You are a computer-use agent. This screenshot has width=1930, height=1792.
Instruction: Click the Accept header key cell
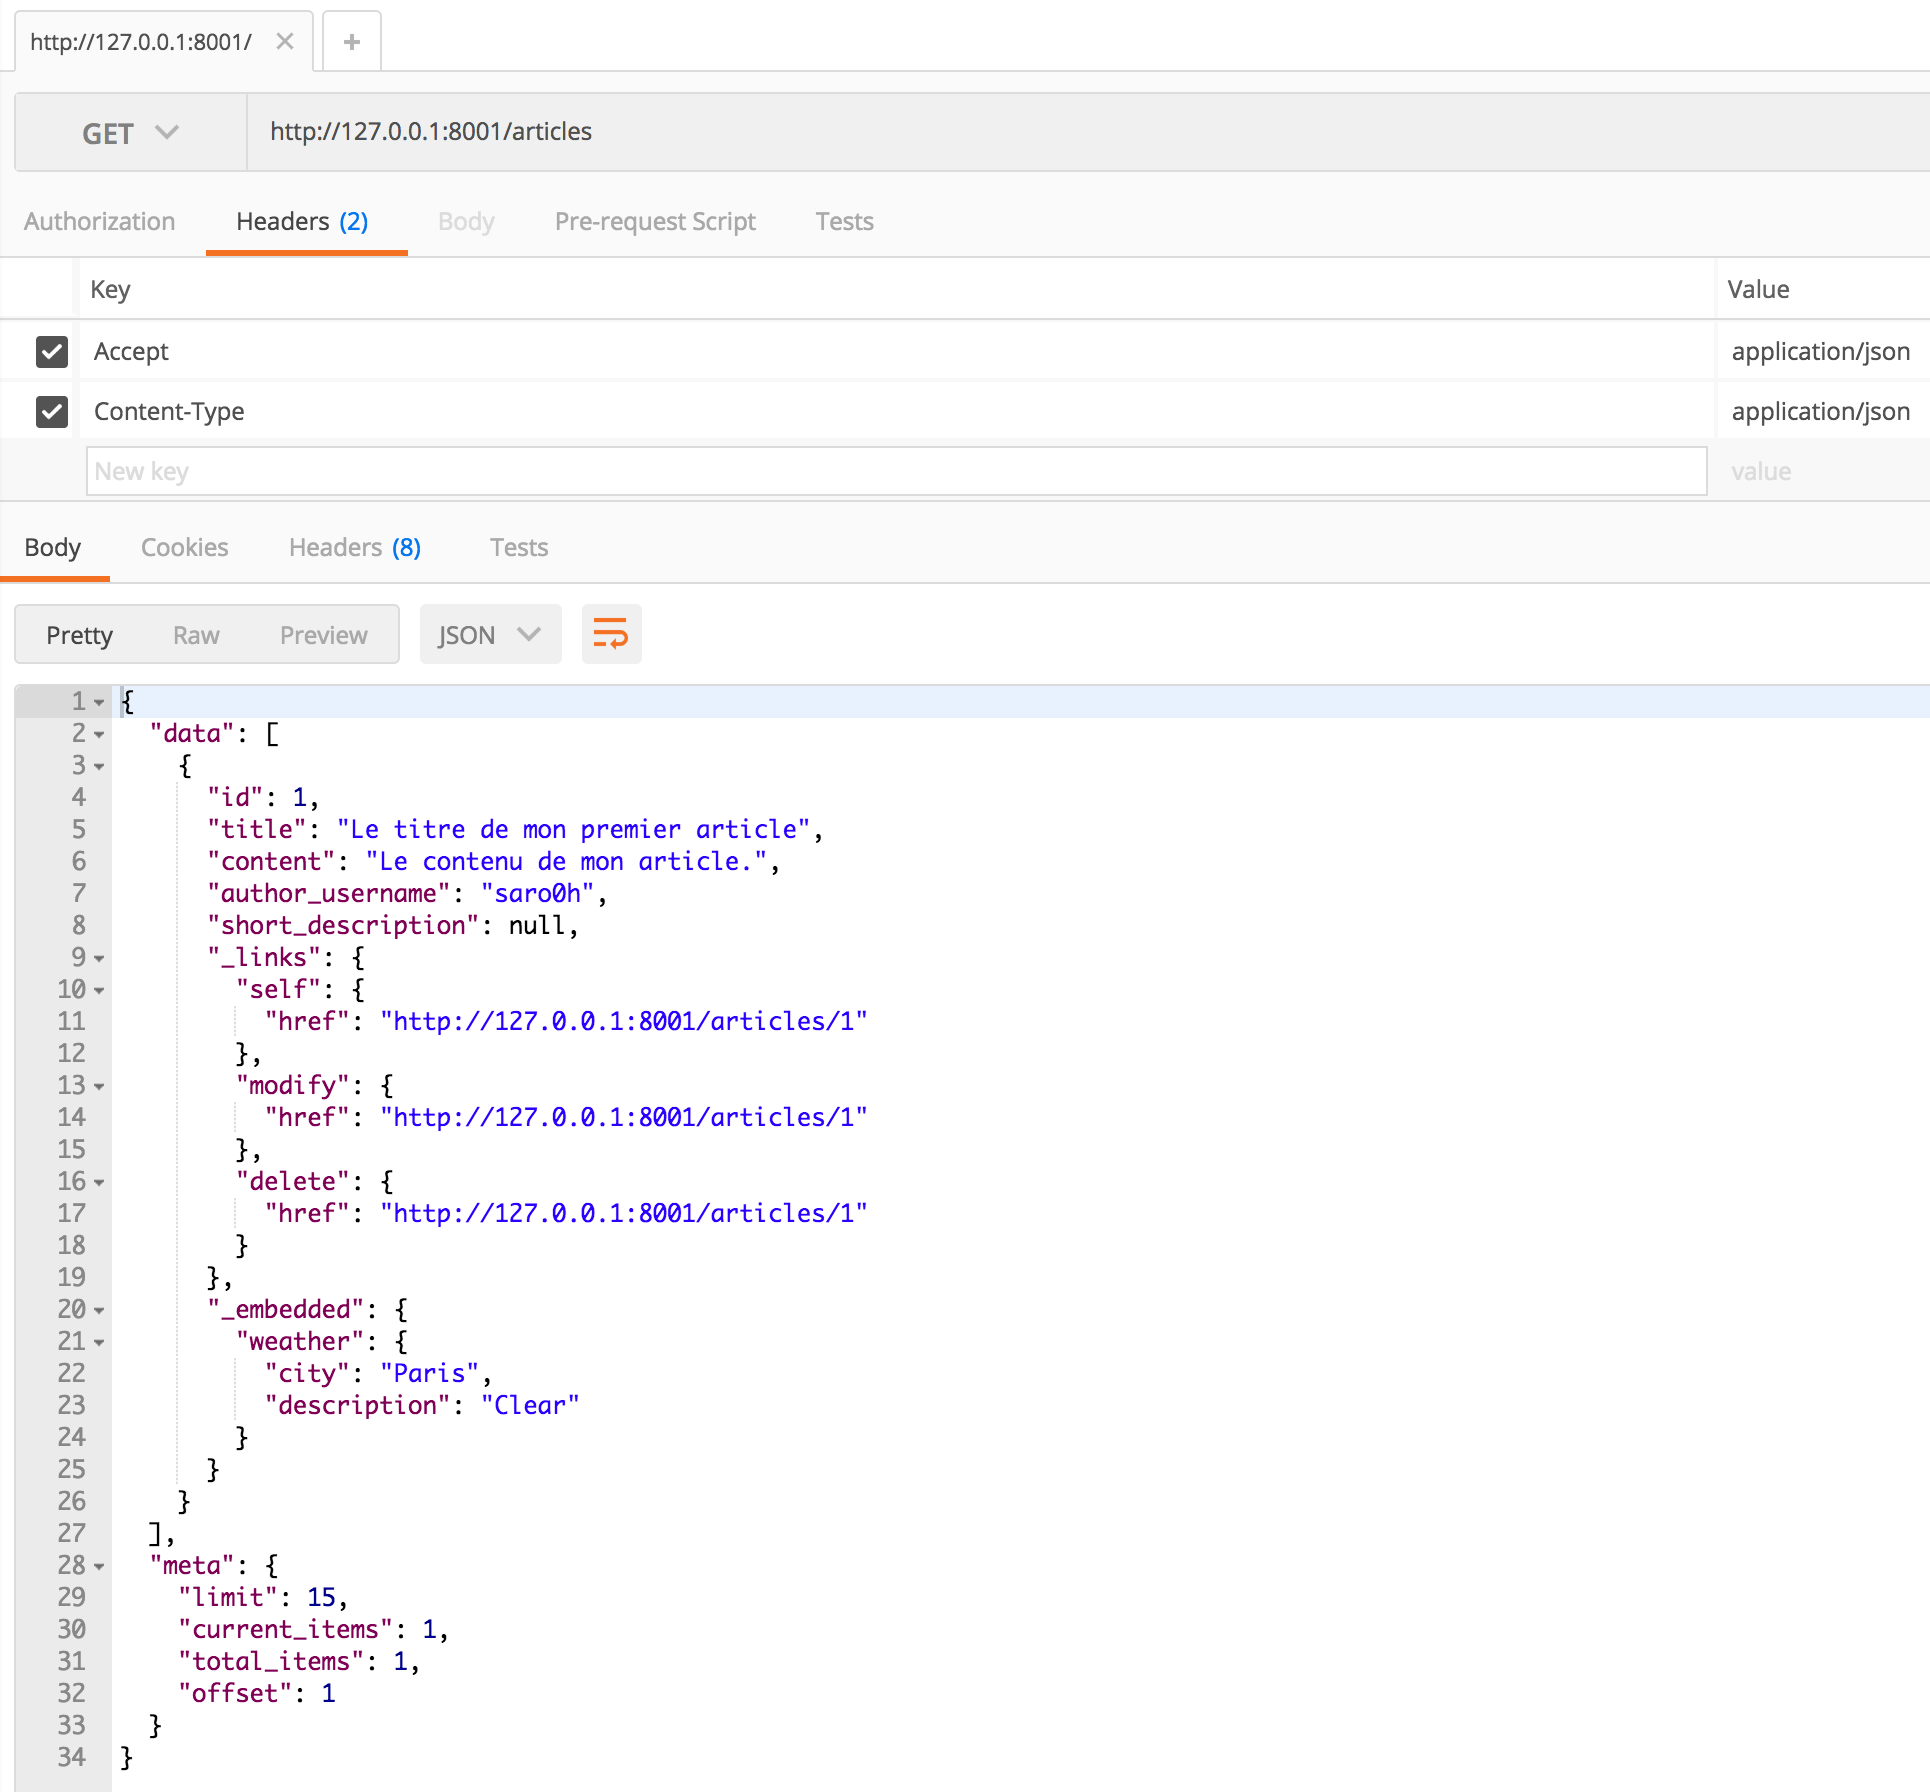coord(896,351)
